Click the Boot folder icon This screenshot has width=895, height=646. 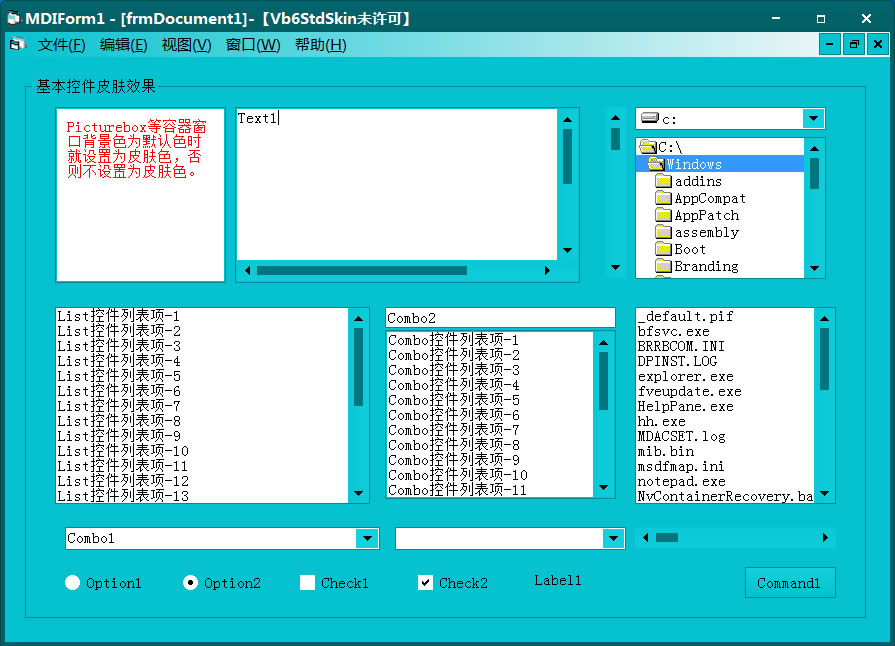tap(663, 249)
